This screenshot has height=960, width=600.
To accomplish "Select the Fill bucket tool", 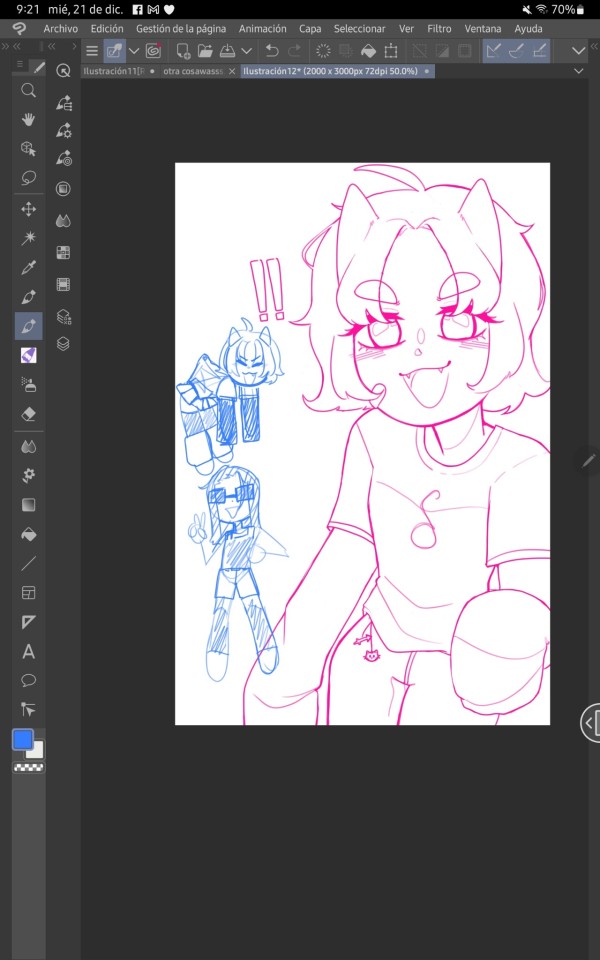I will coord(28,534).
